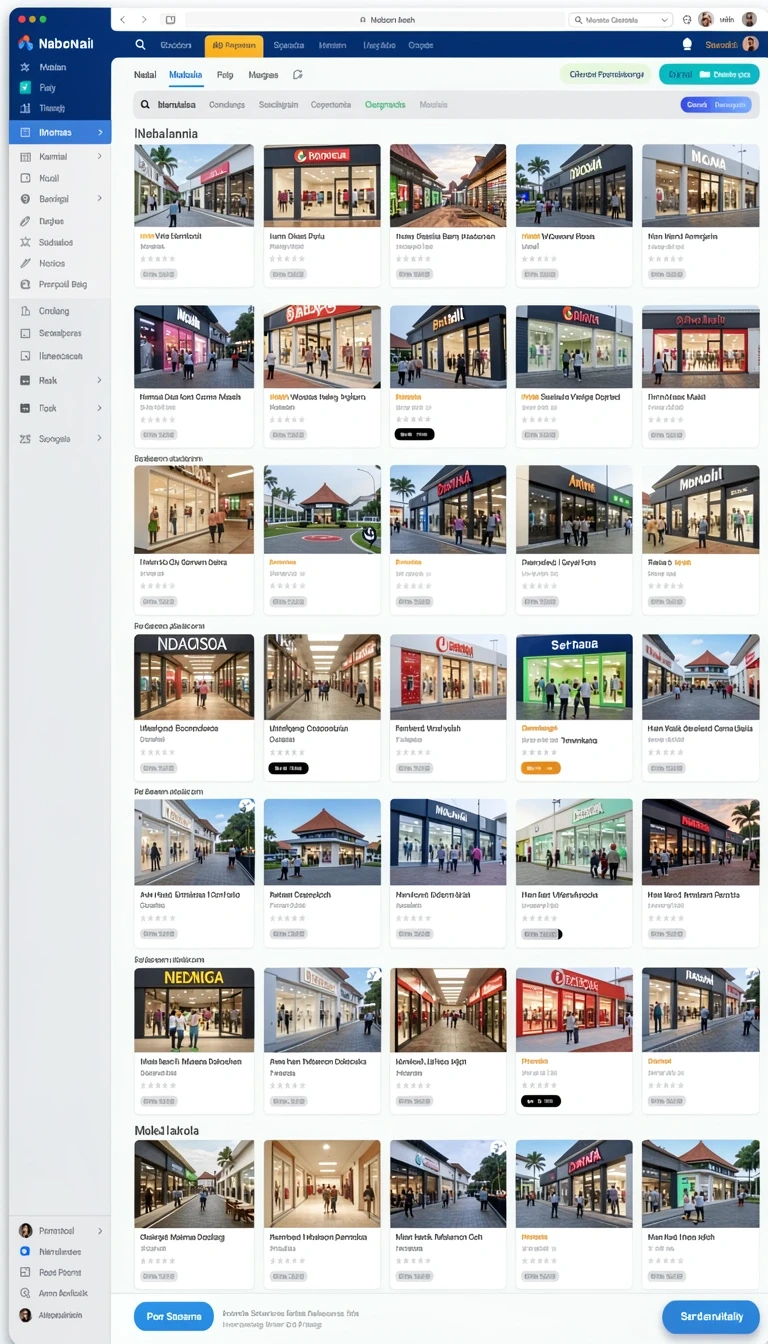Click the icon beside Seoaalperes in sidebar
768x1344 pixels.
(x=25, y=333)
